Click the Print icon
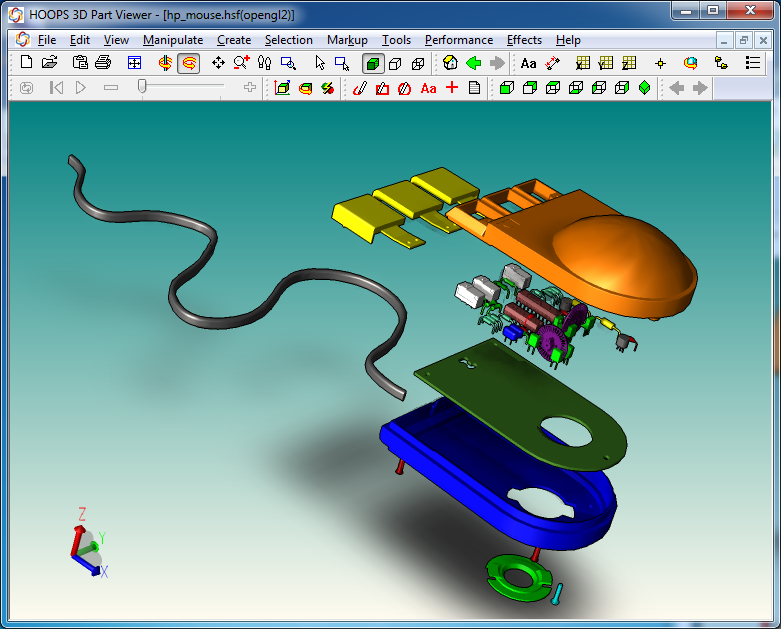Screen dimensions: 781x629 click(x=102, y=63)
